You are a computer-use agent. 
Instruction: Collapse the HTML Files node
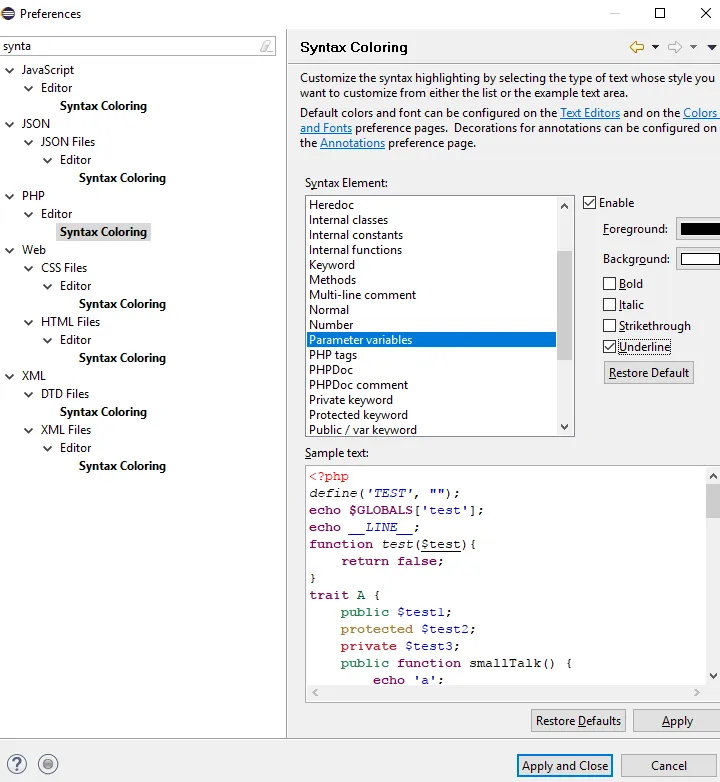tap(28, 322)
